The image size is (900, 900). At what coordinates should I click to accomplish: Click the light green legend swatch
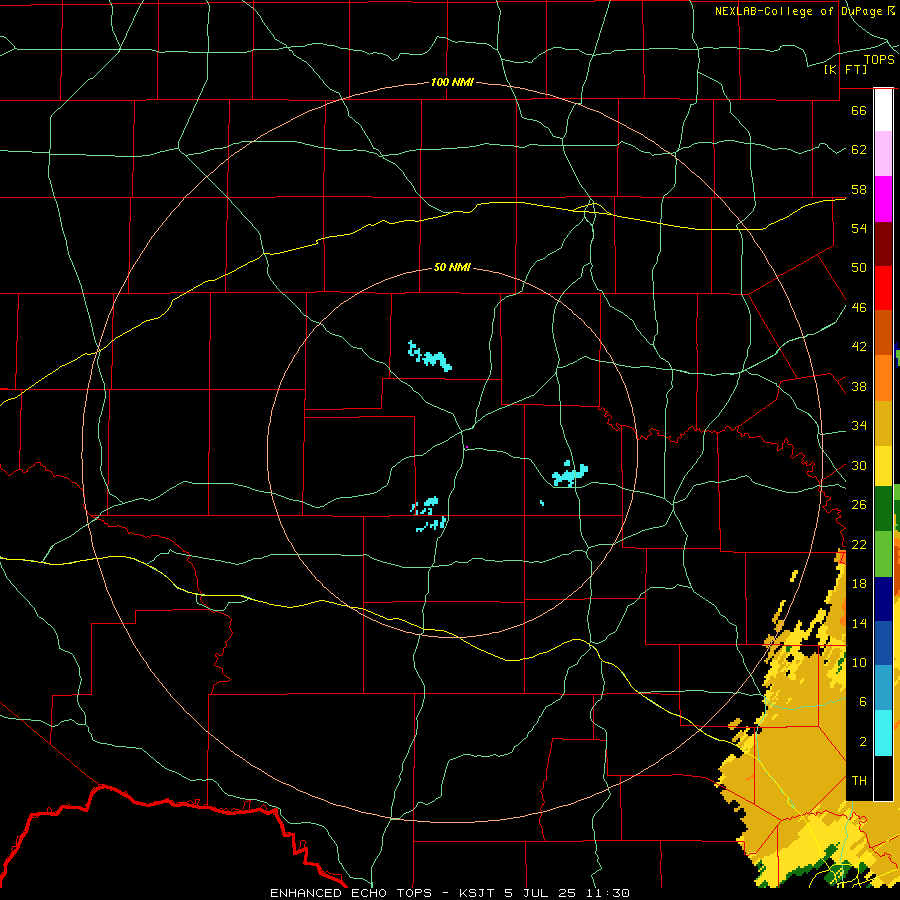click(x=883, y=554)
